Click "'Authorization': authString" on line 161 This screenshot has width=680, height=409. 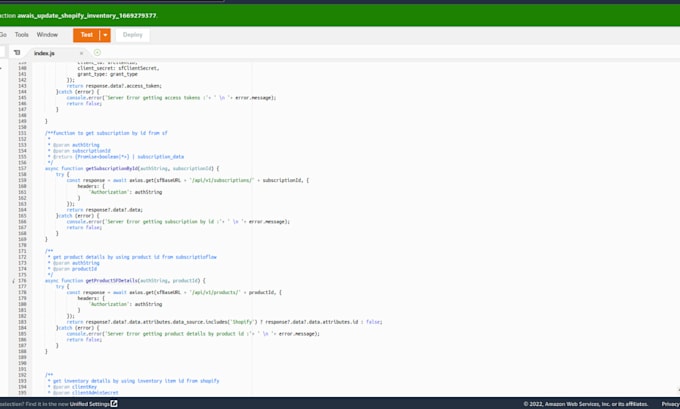coord(125,192)
